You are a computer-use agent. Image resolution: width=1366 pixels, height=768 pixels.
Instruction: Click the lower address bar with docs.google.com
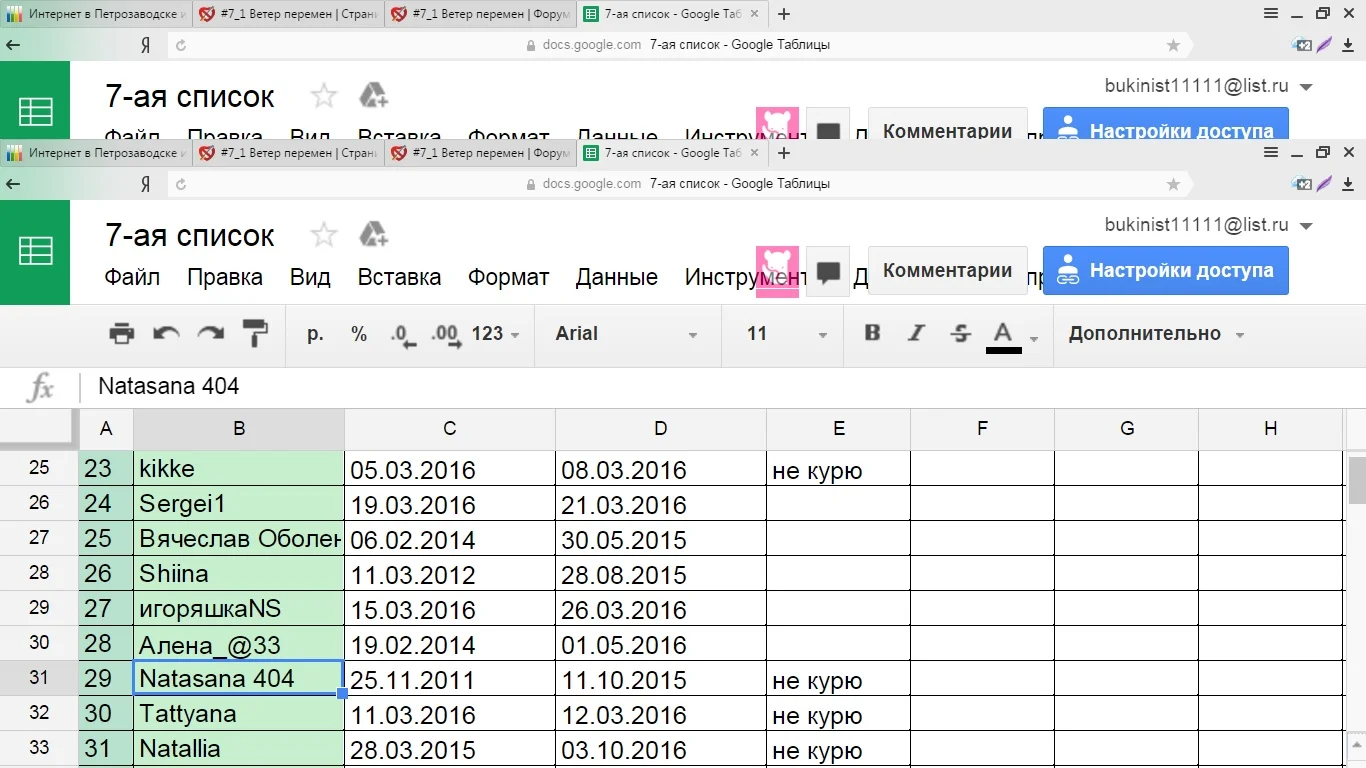click(x=680, y=184)
